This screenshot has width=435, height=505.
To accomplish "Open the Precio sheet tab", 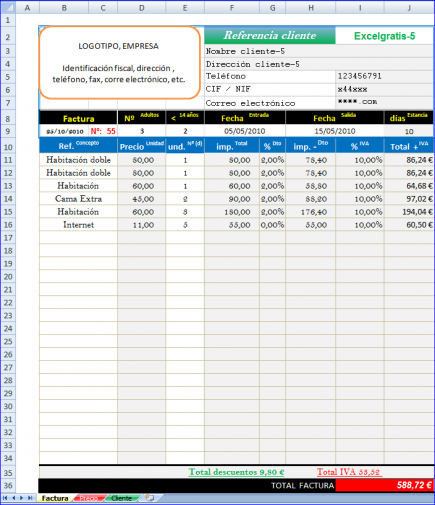I will 88,498.
